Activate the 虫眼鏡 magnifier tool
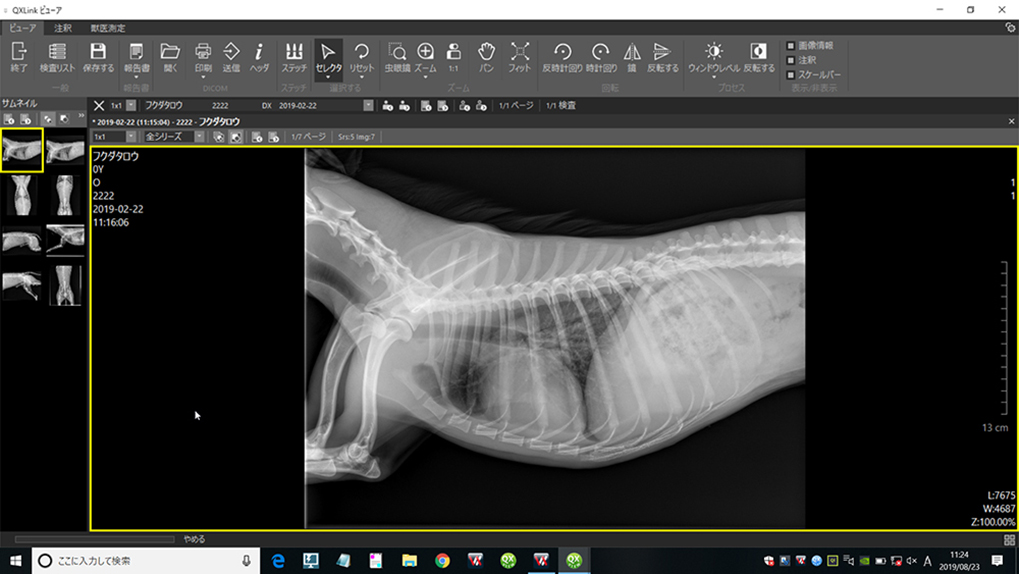The height and width of the screenshot is (574, 1019). 396,56
